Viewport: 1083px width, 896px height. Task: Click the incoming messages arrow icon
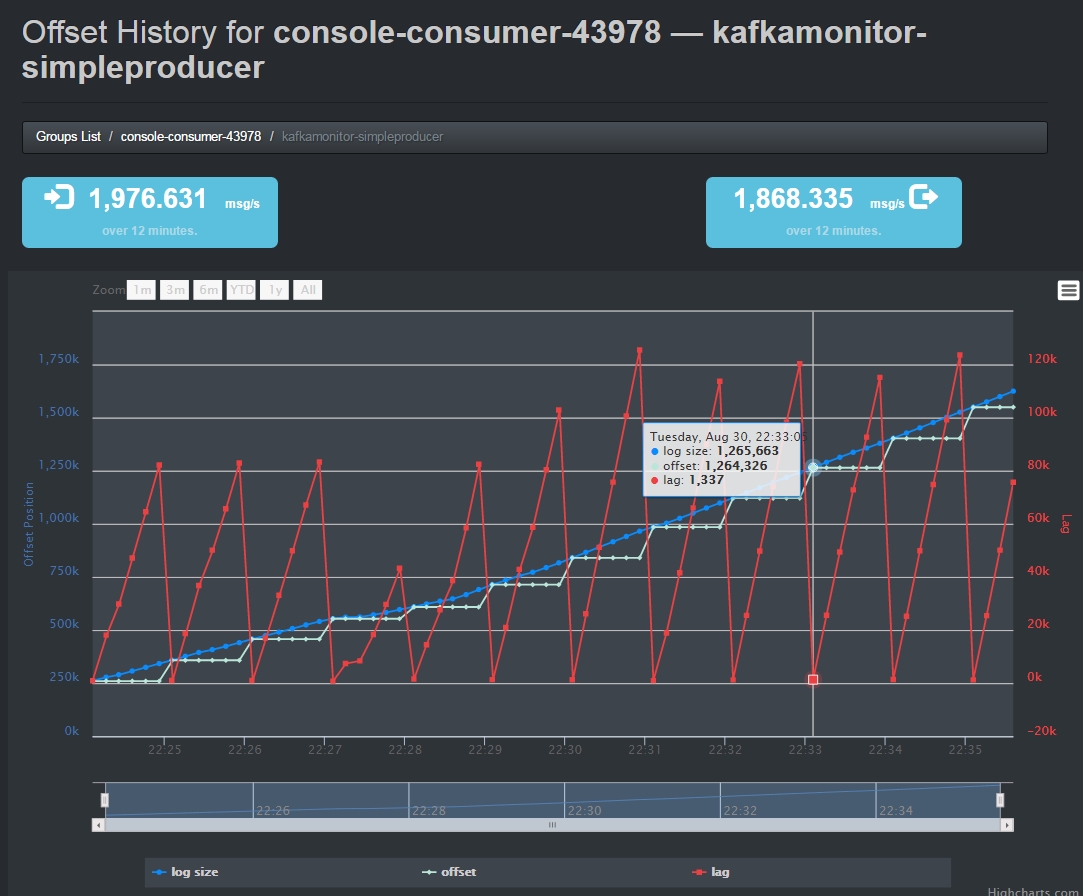click(x=59, y=197)
